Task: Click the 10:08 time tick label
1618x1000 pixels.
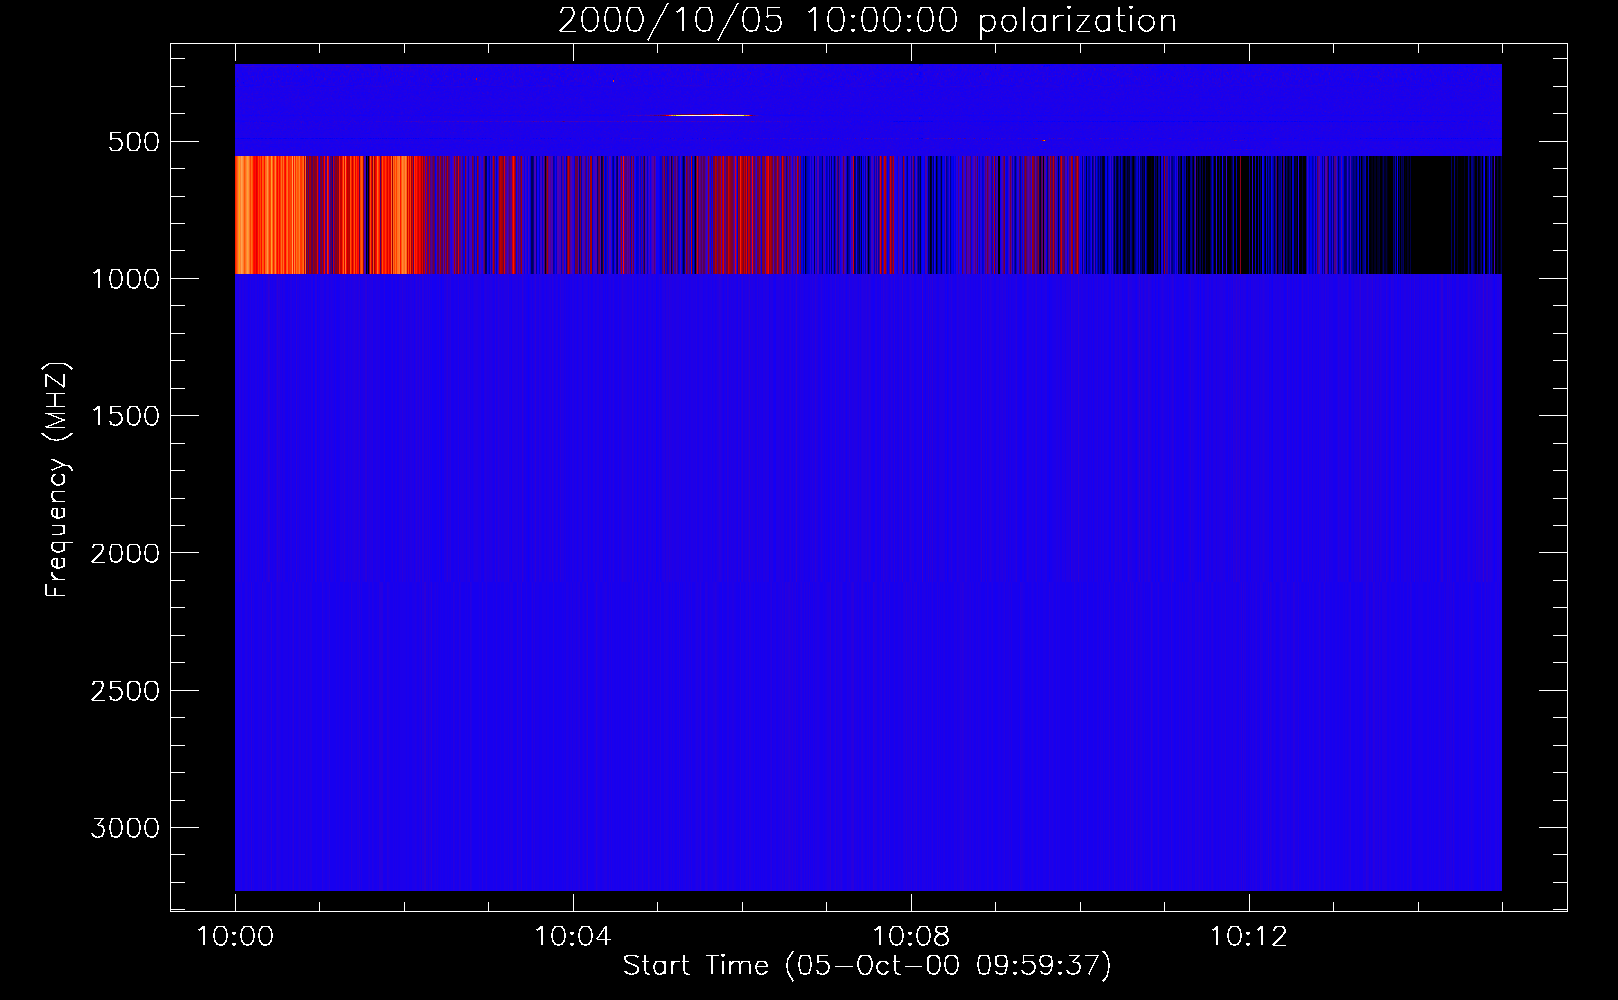Action: (x=911, y=937)
